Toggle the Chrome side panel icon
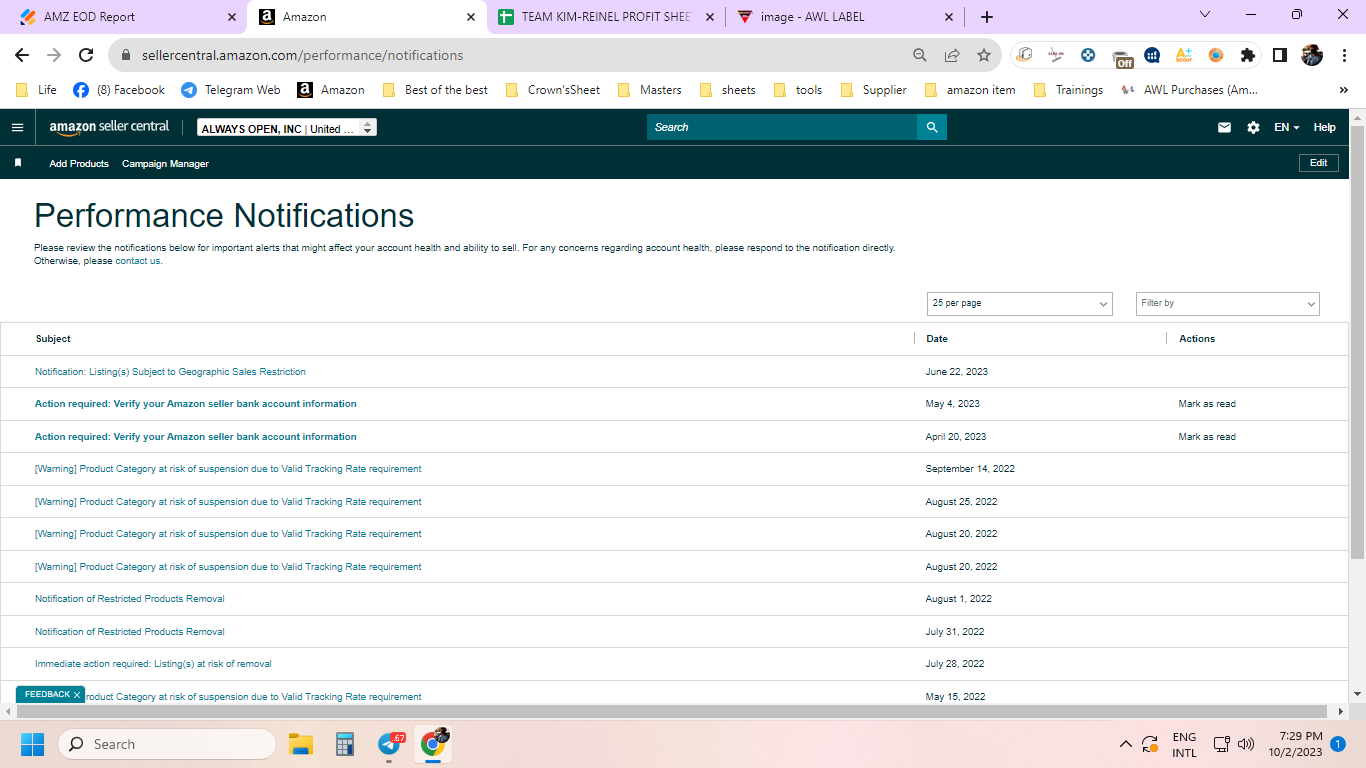This screenshot has height=768, width=1366. [x=1280, y=56]
